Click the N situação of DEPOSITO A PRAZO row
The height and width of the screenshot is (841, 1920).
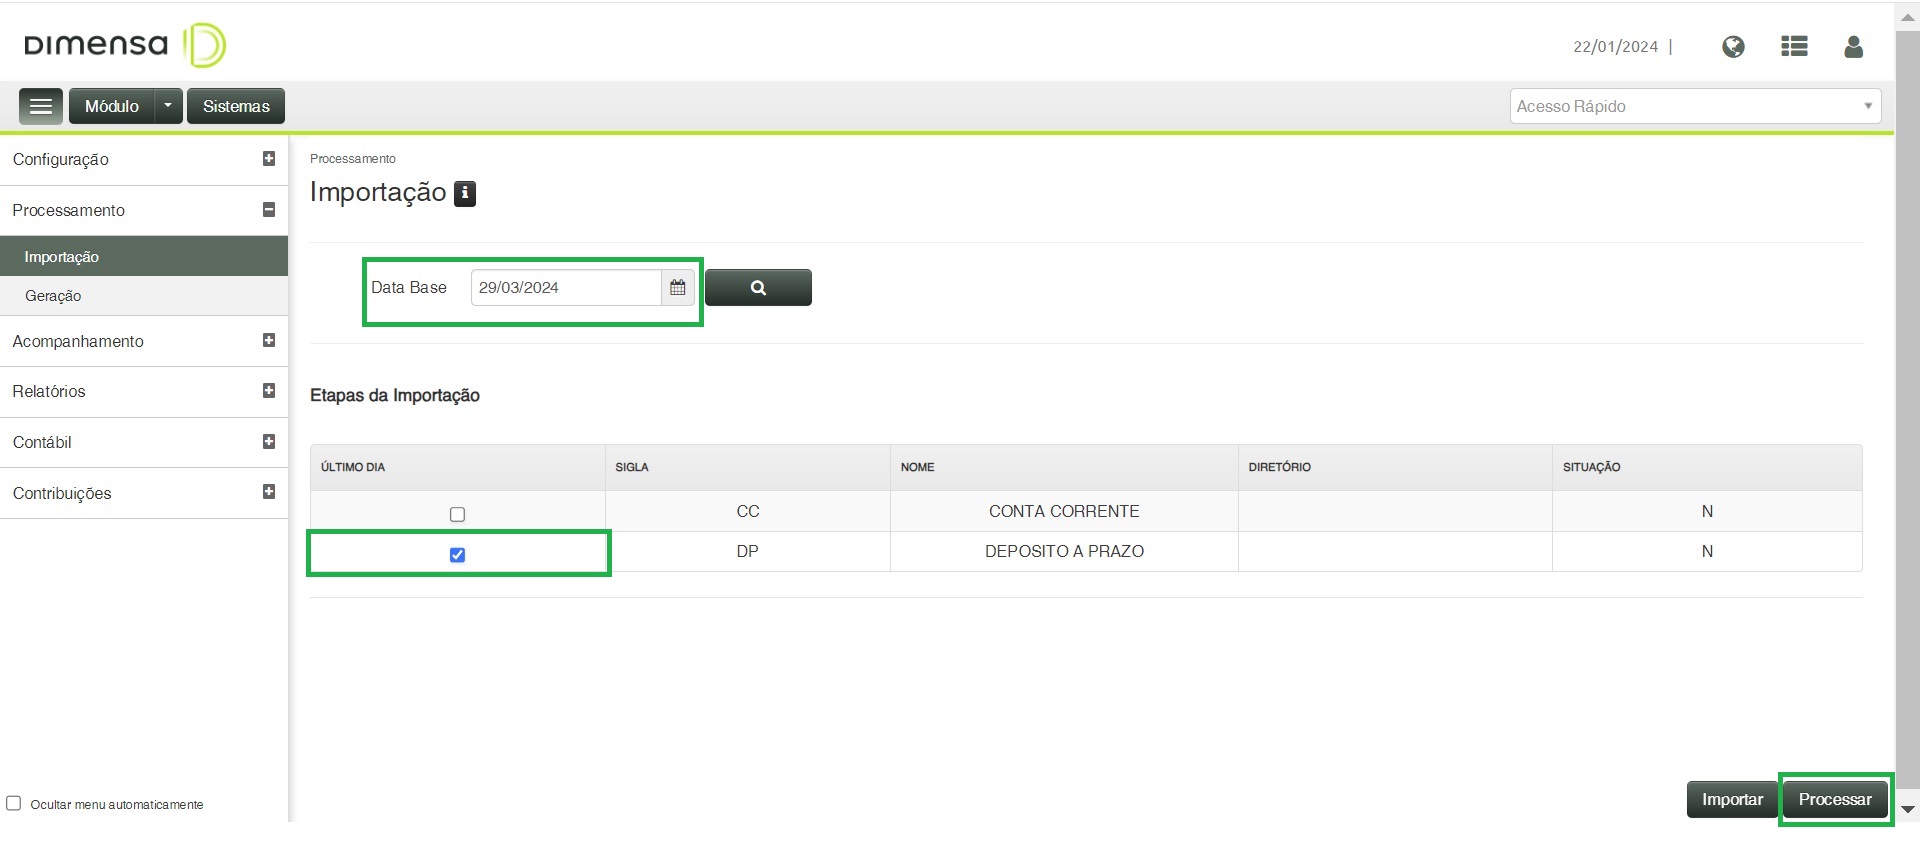coord(1707,551)
